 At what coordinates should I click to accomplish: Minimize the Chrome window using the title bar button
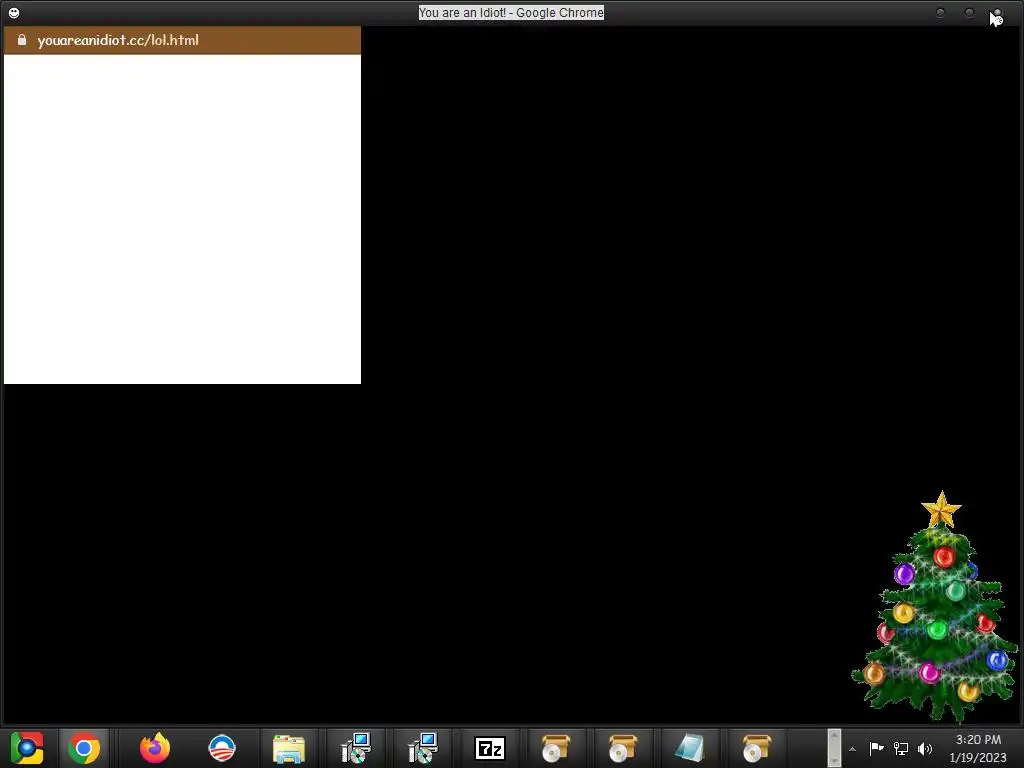[940, 12]
